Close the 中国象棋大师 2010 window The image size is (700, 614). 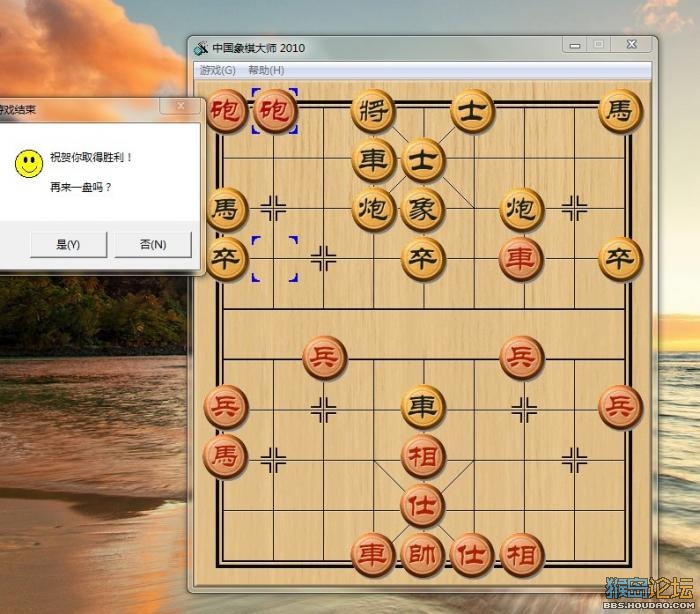coord(631,44)
